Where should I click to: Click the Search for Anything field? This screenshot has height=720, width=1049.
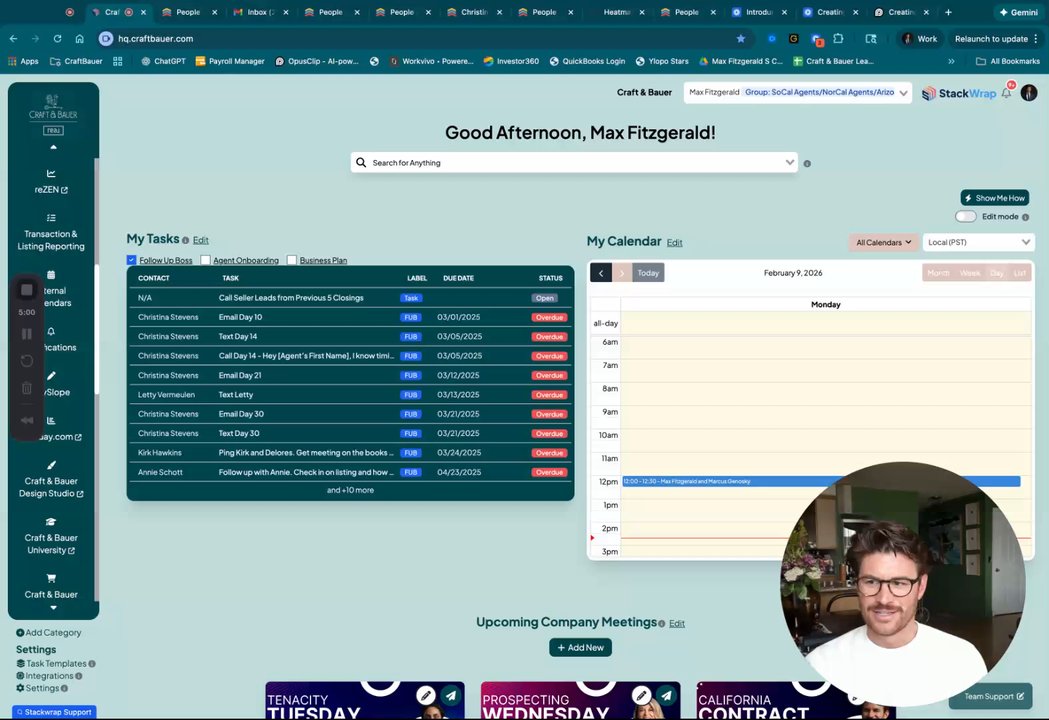click(x=574, y=163)
